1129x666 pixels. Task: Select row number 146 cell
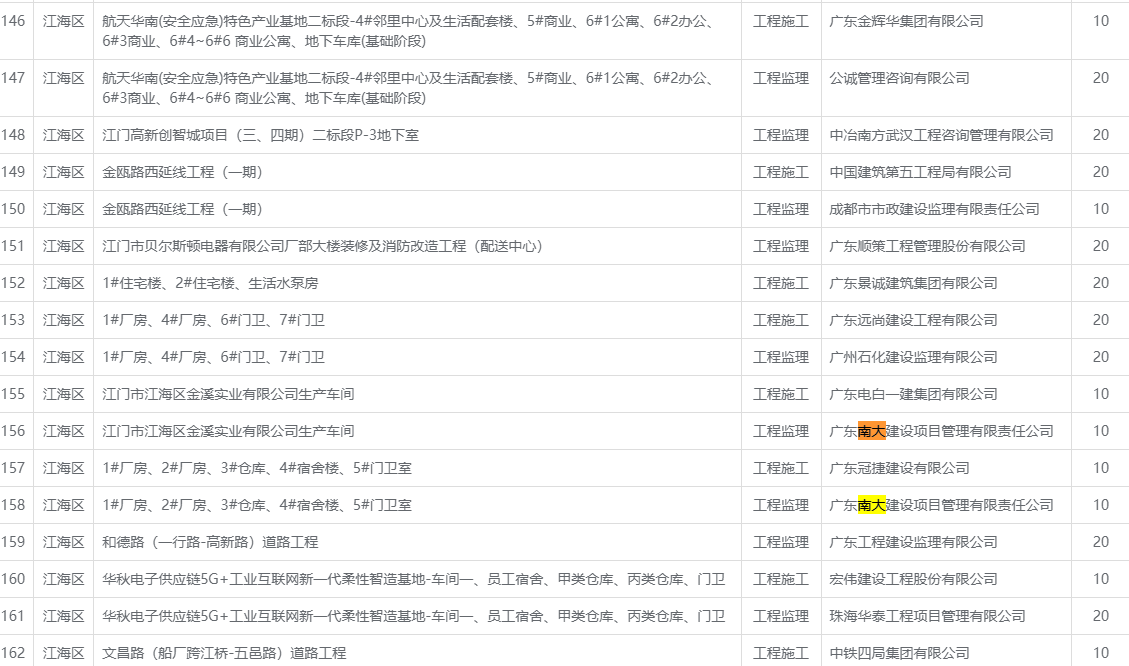(x=14, y=21)
